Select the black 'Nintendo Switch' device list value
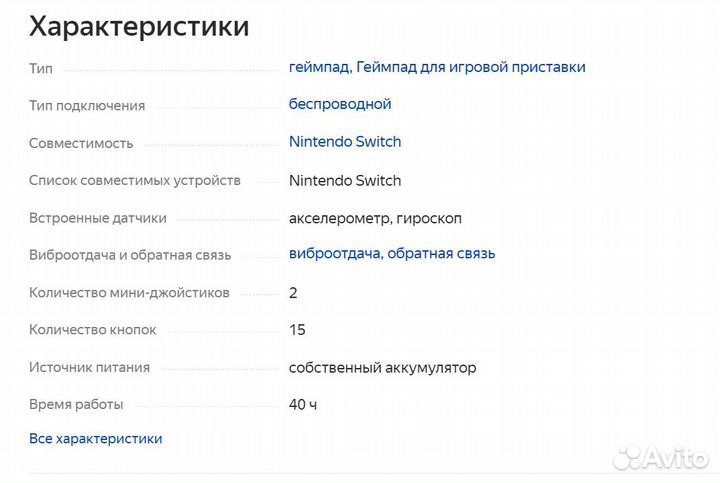 tap(345, 180)
